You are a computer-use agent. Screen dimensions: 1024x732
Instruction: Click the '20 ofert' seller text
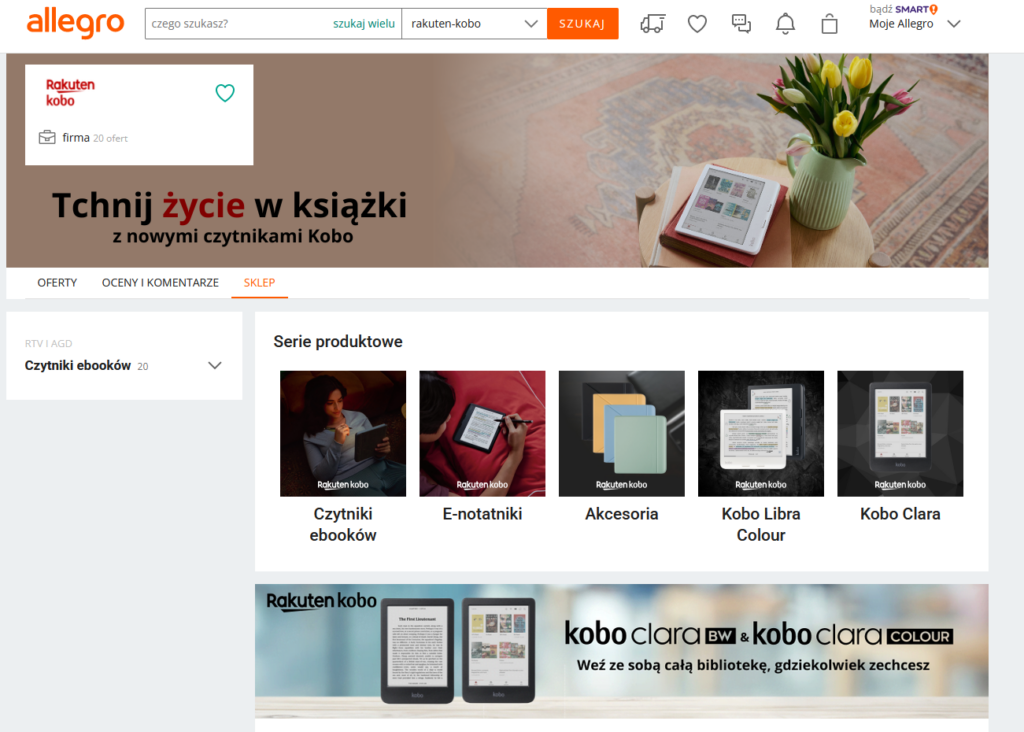(110, 138)
